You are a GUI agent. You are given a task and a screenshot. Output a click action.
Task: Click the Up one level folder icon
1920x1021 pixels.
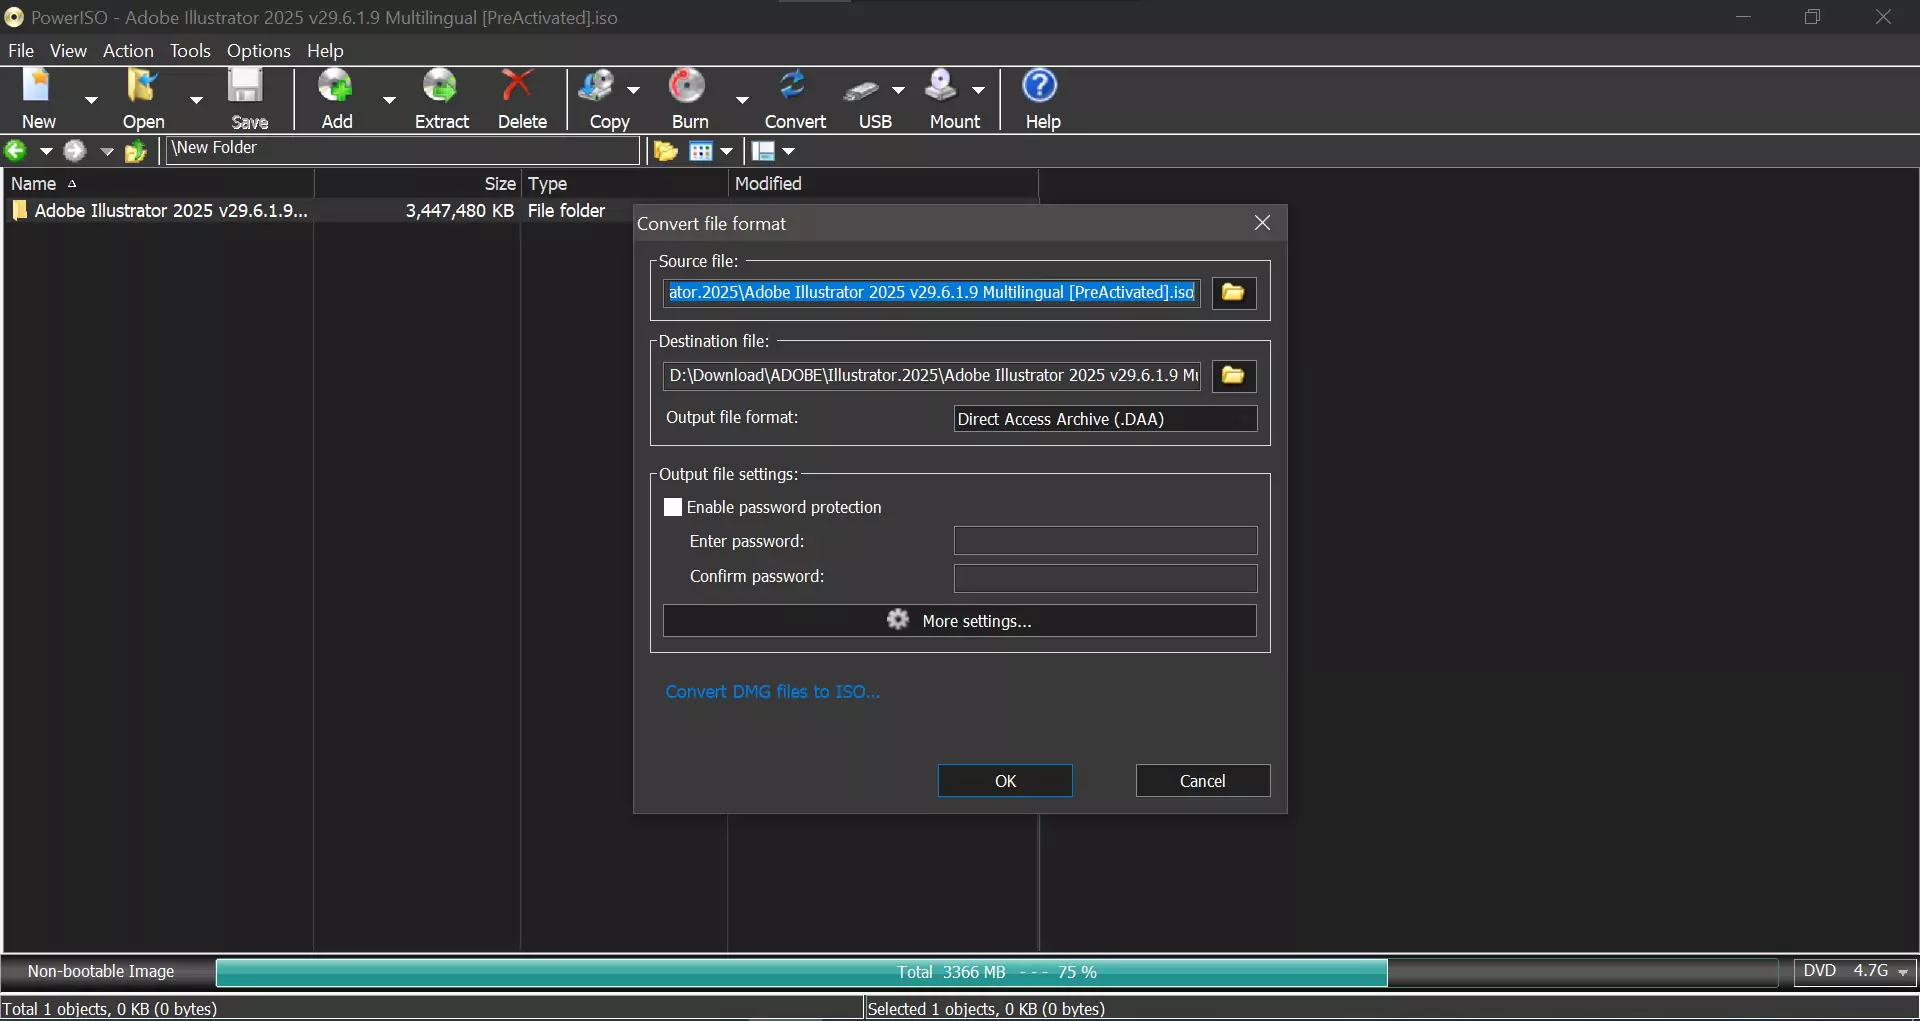136,151
